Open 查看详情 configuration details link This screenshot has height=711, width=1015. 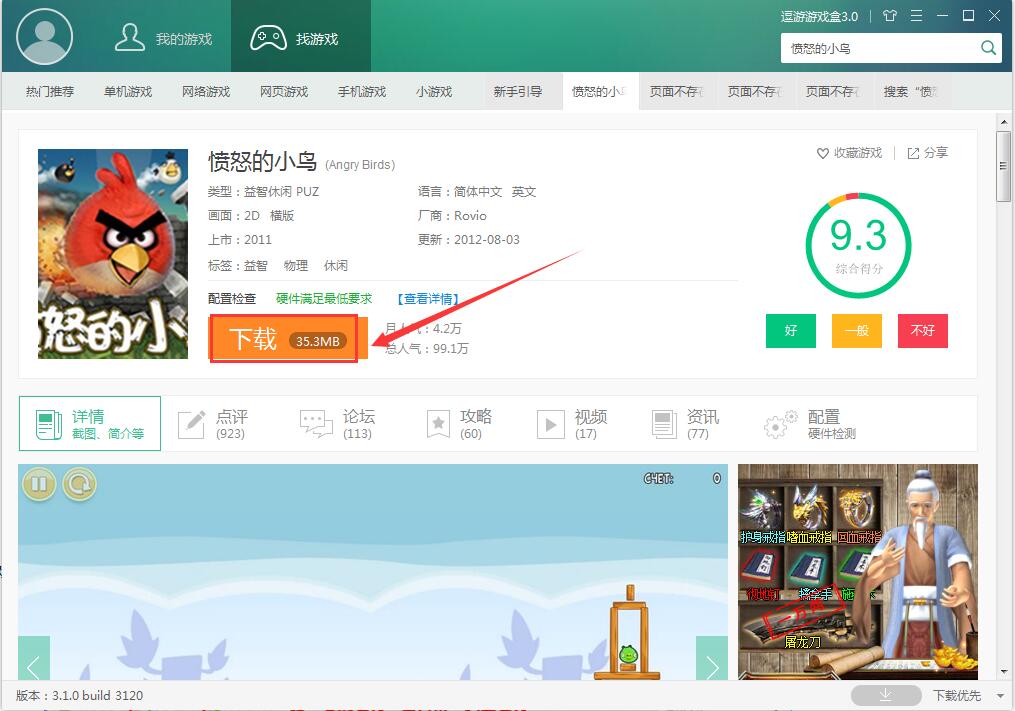[x=430, y=298]
